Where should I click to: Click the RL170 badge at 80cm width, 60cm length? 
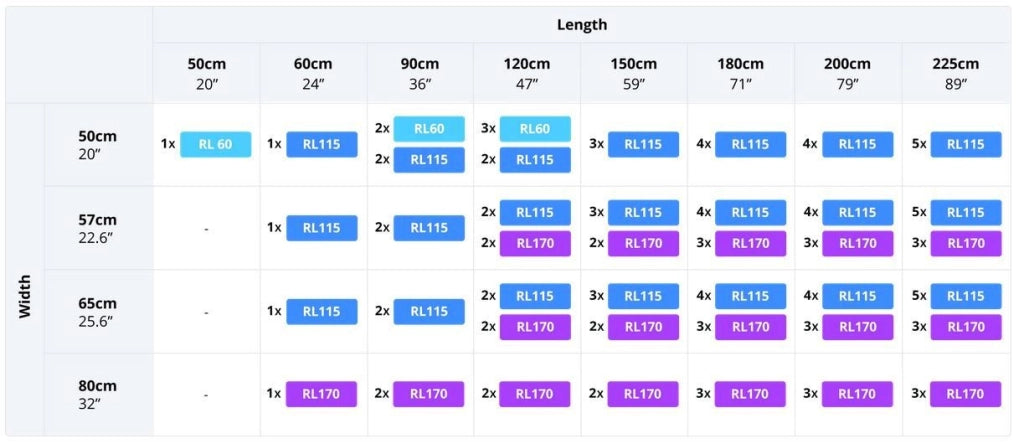point(321,394)
